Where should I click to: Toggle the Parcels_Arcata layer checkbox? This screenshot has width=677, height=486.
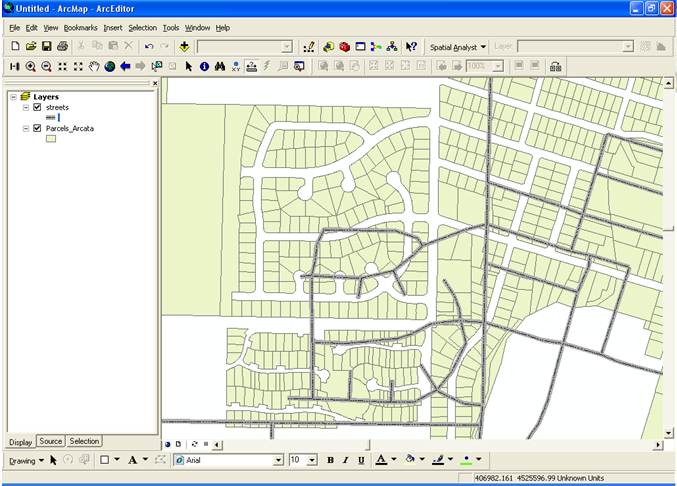(x=37, y=129)
